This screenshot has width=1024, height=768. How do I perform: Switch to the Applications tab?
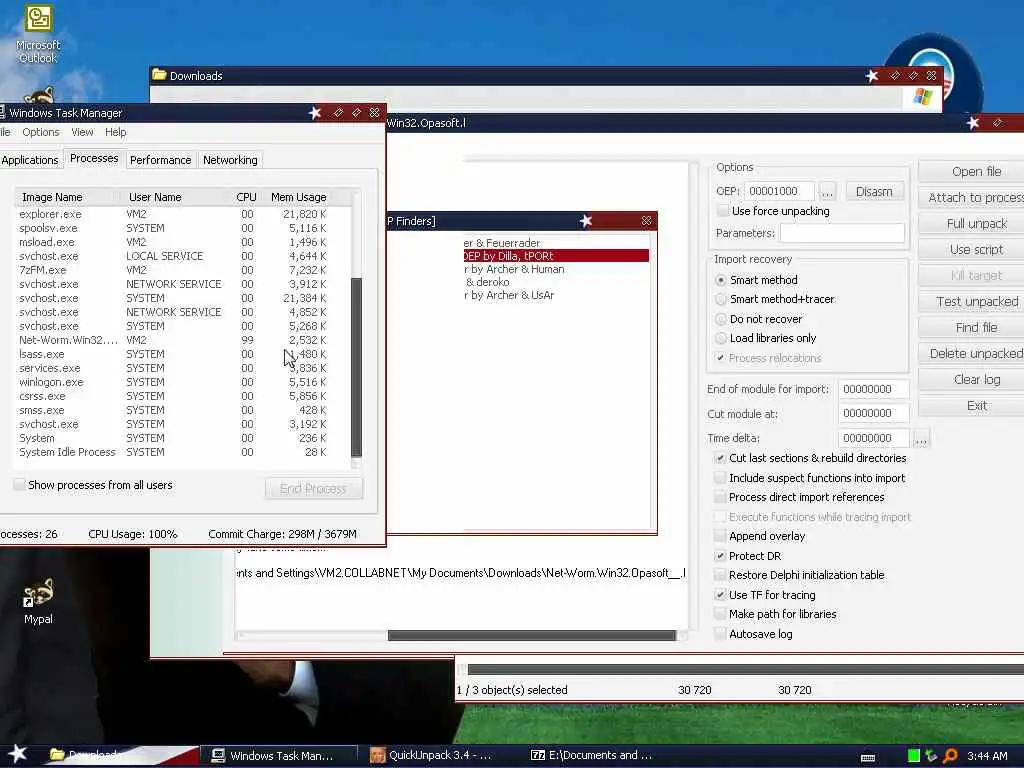[x=29, y=160]
